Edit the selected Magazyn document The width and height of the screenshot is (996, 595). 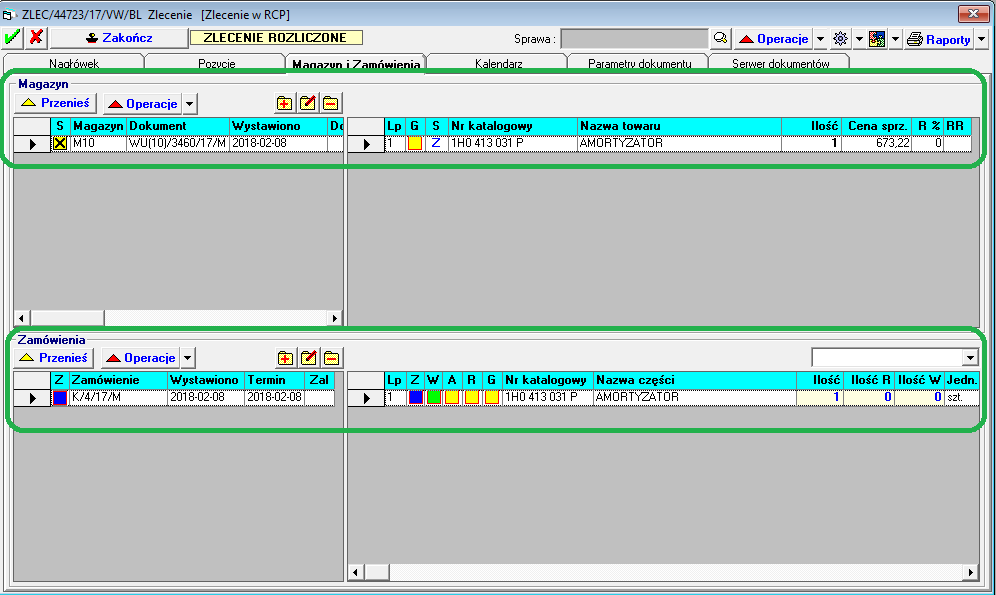tap(308, 103)
